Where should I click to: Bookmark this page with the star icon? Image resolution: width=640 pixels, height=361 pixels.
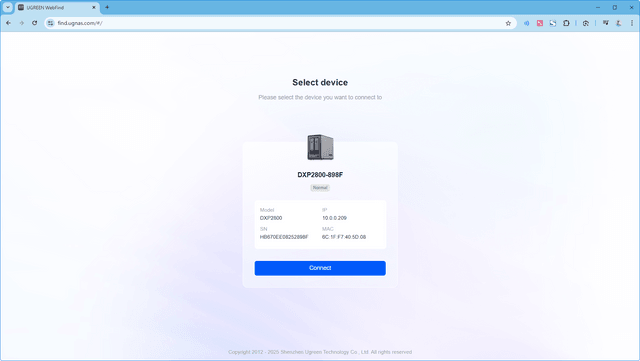pos(508,23)
